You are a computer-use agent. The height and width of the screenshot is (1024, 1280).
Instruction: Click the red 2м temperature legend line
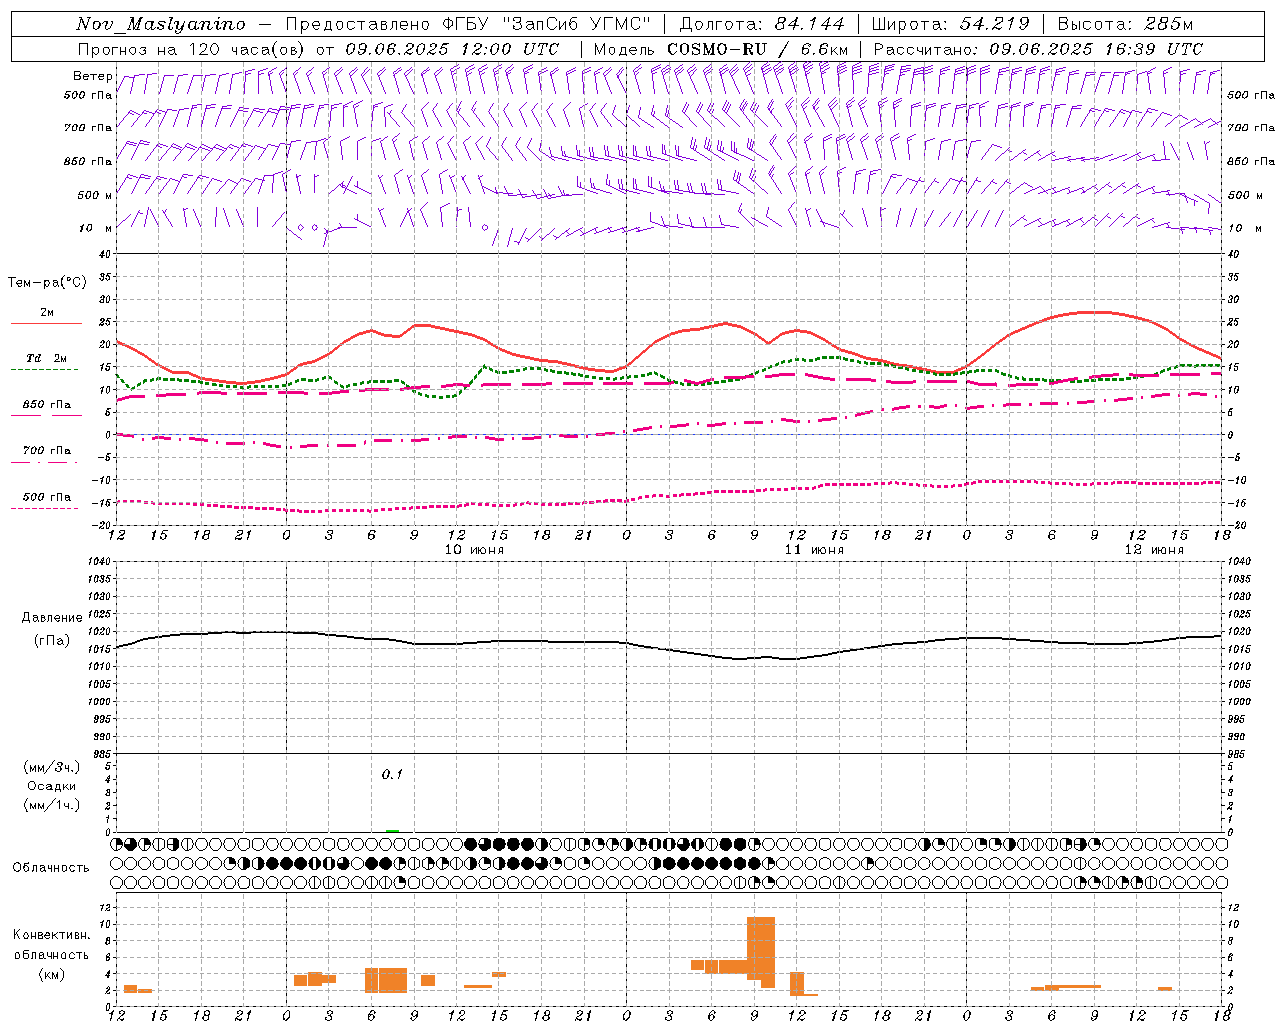(x=46, y=324)
